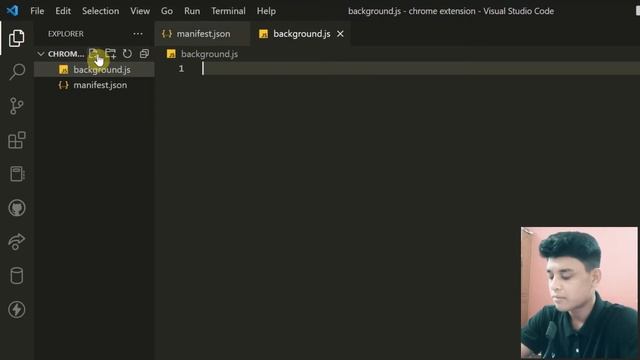Open the Go menu
This screenshot has height=360, width=640.
click(x=167, y=11)
